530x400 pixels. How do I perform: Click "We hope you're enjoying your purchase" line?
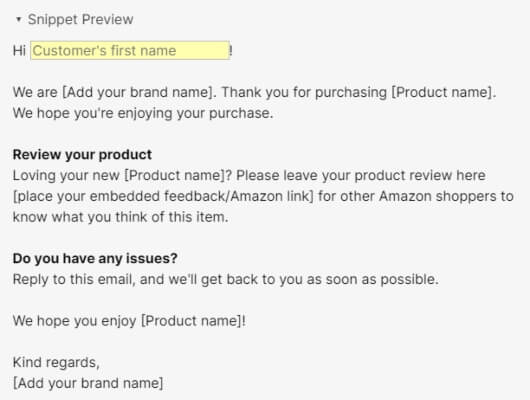click(x=143, y=113)
